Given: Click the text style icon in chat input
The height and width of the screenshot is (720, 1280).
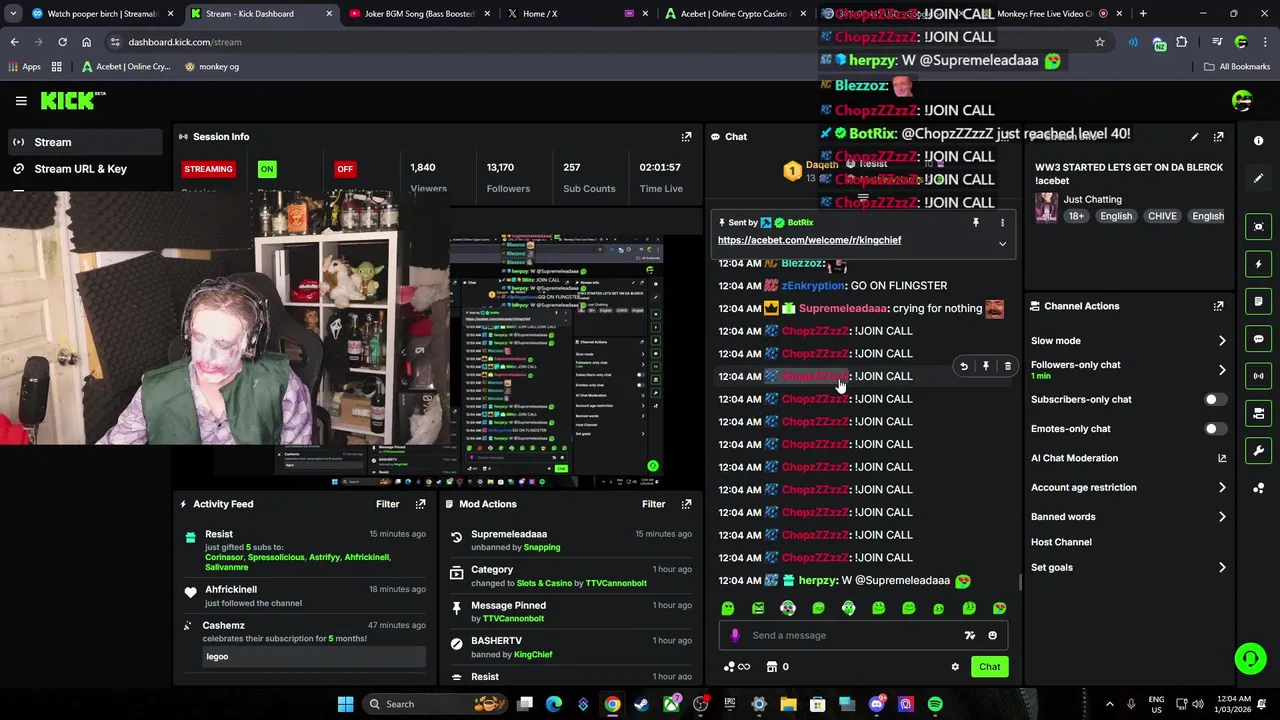Looking at the screenshot, I should coord(969,635).
